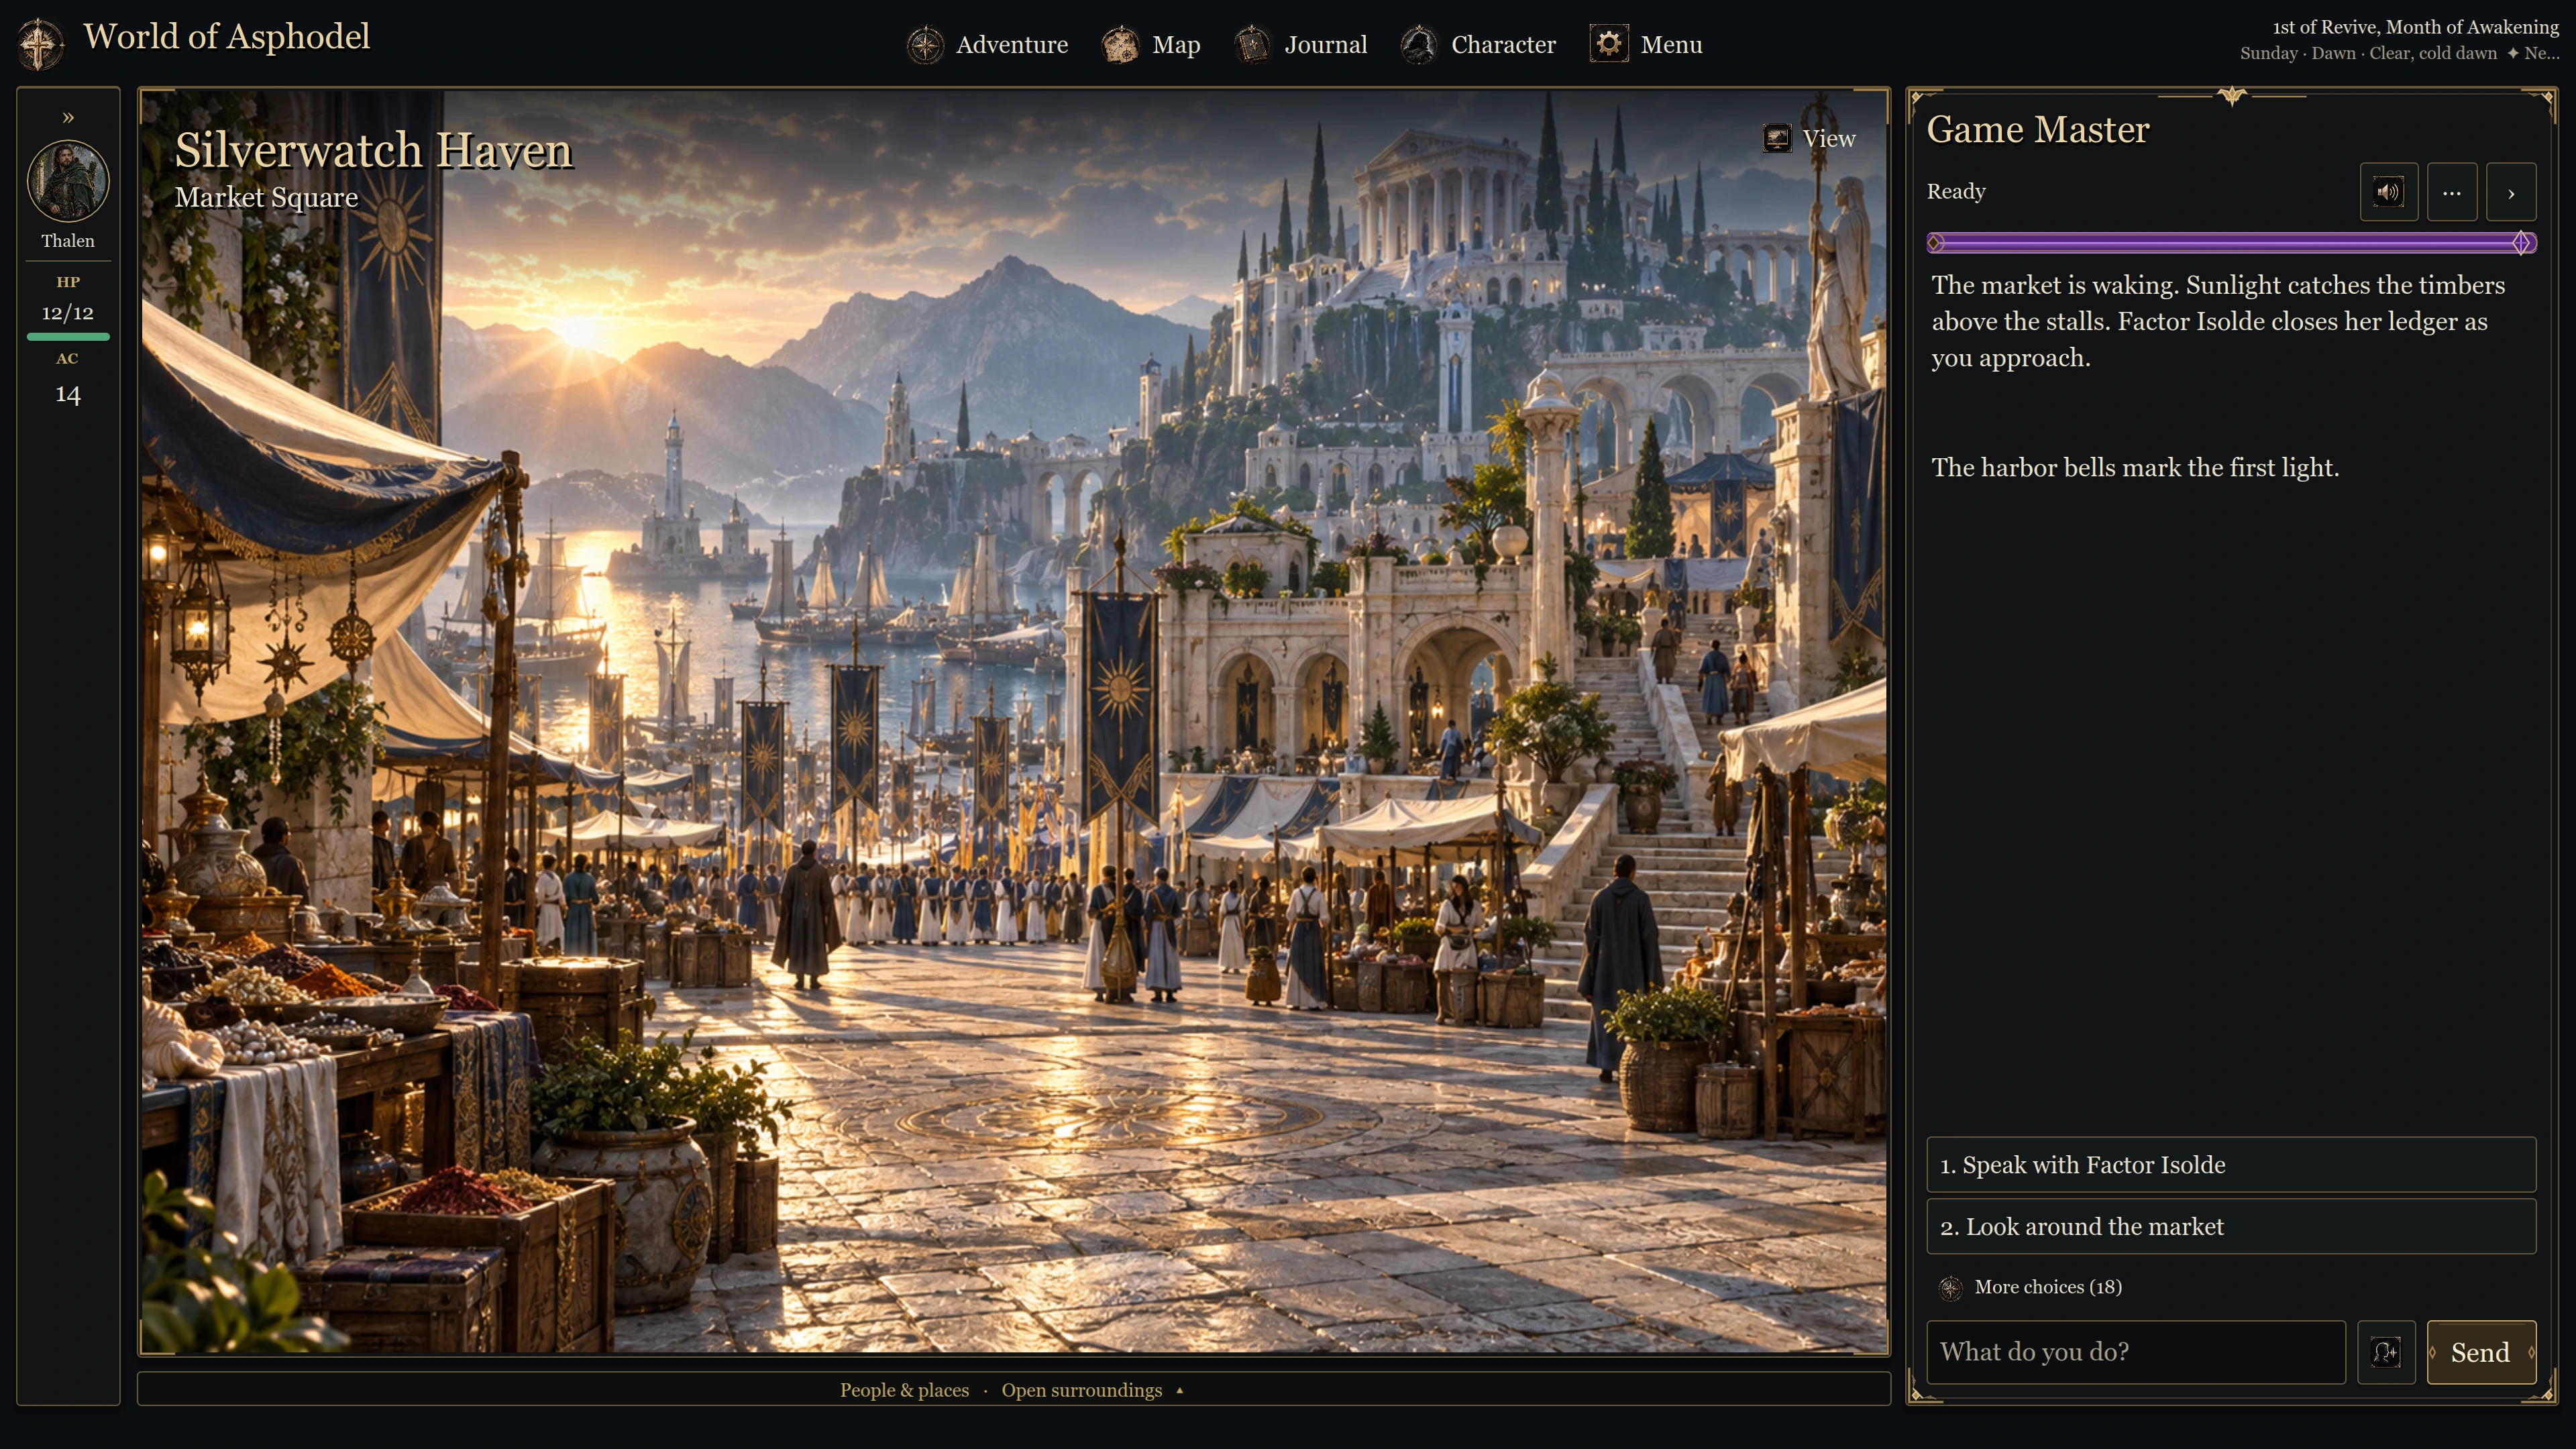Expand More choices (18)

pos(2030,1287)
